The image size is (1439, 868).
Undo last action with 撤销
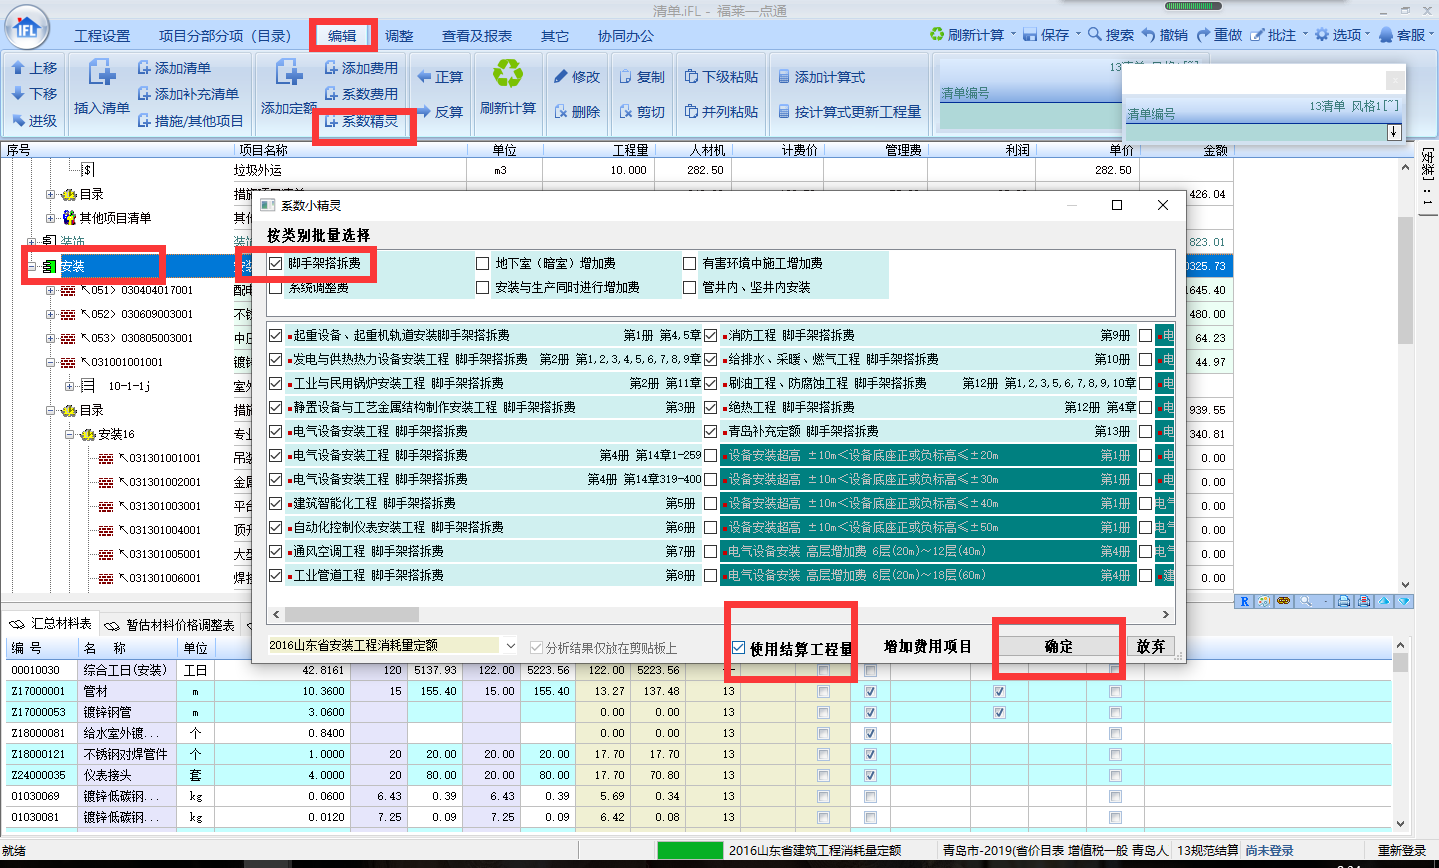1165,33
